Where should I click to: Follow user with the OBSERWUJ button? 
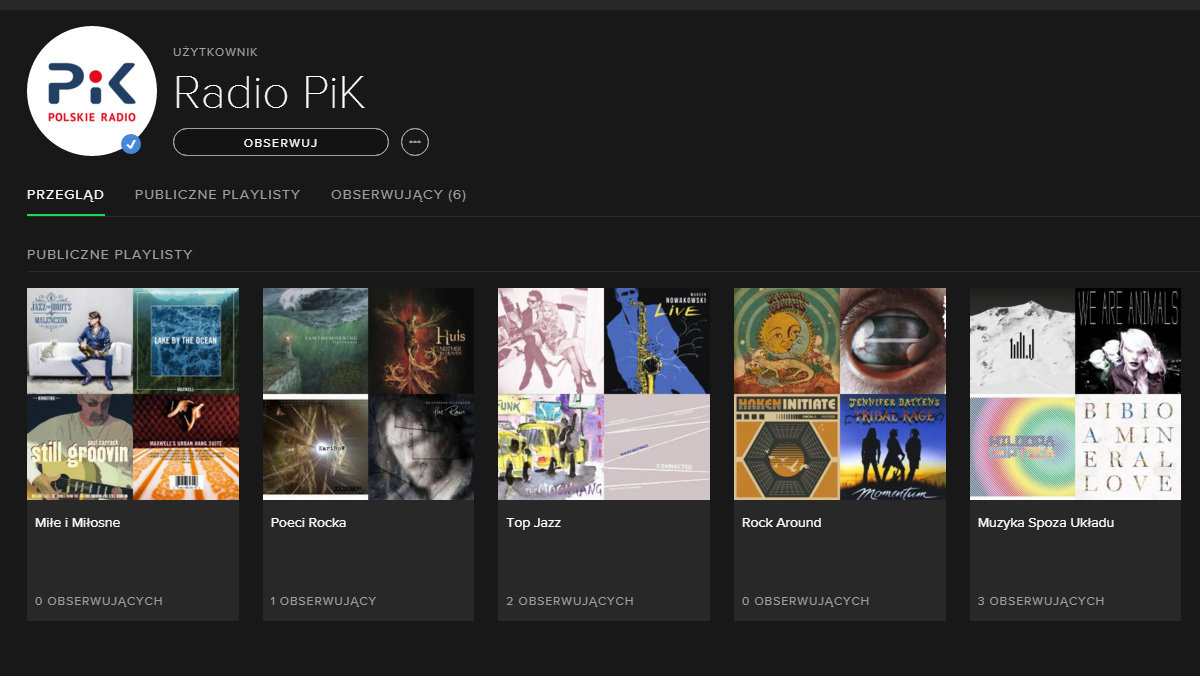pos(281,142)
